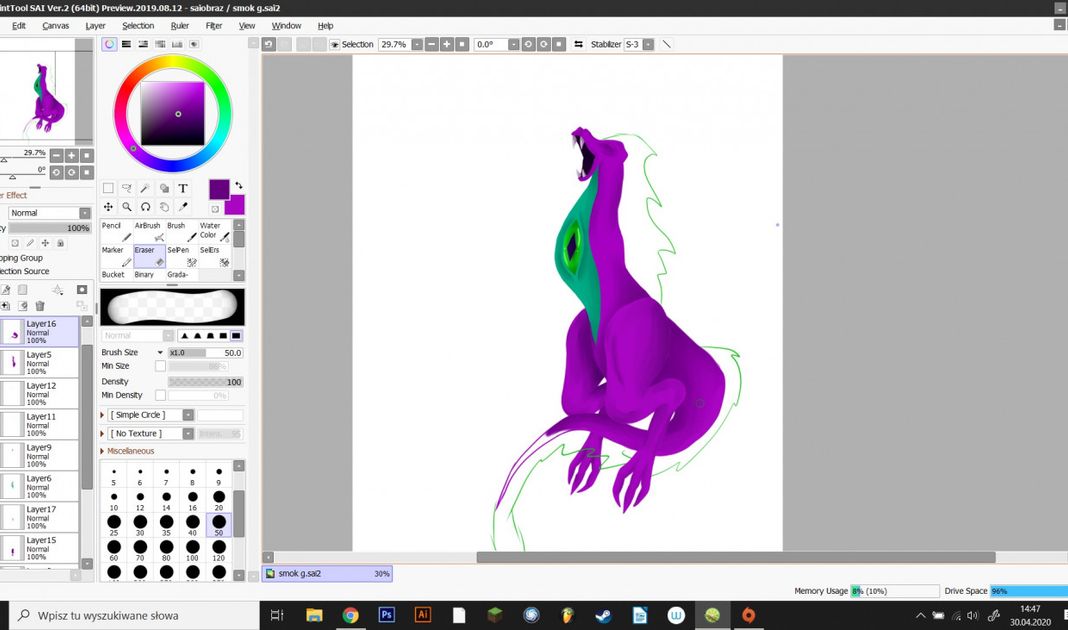This screenshot has height=630, width=1068.
Task: Select the Magic Wand tool
Action: click(x=146, y=188)
